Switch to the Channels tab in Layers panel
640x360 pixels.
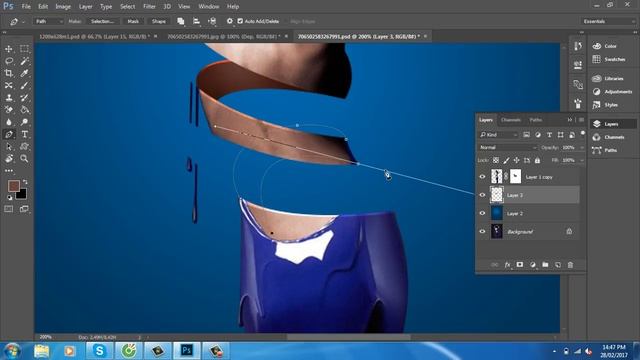(x=511, y=120)
